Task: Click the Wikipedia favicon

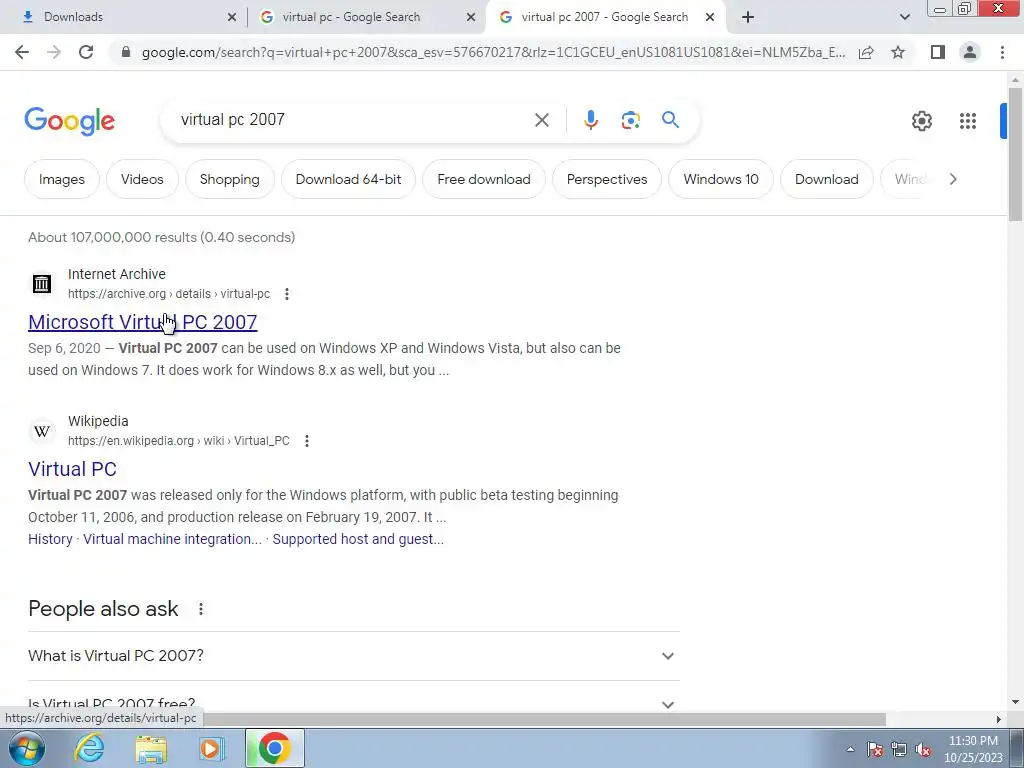Action: 42,431
